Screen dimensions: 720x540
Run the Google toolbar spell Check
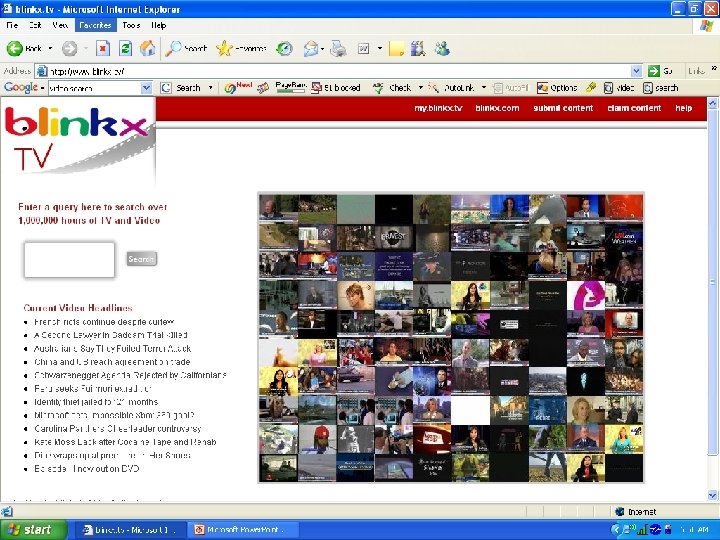click(x=393, y=88)
